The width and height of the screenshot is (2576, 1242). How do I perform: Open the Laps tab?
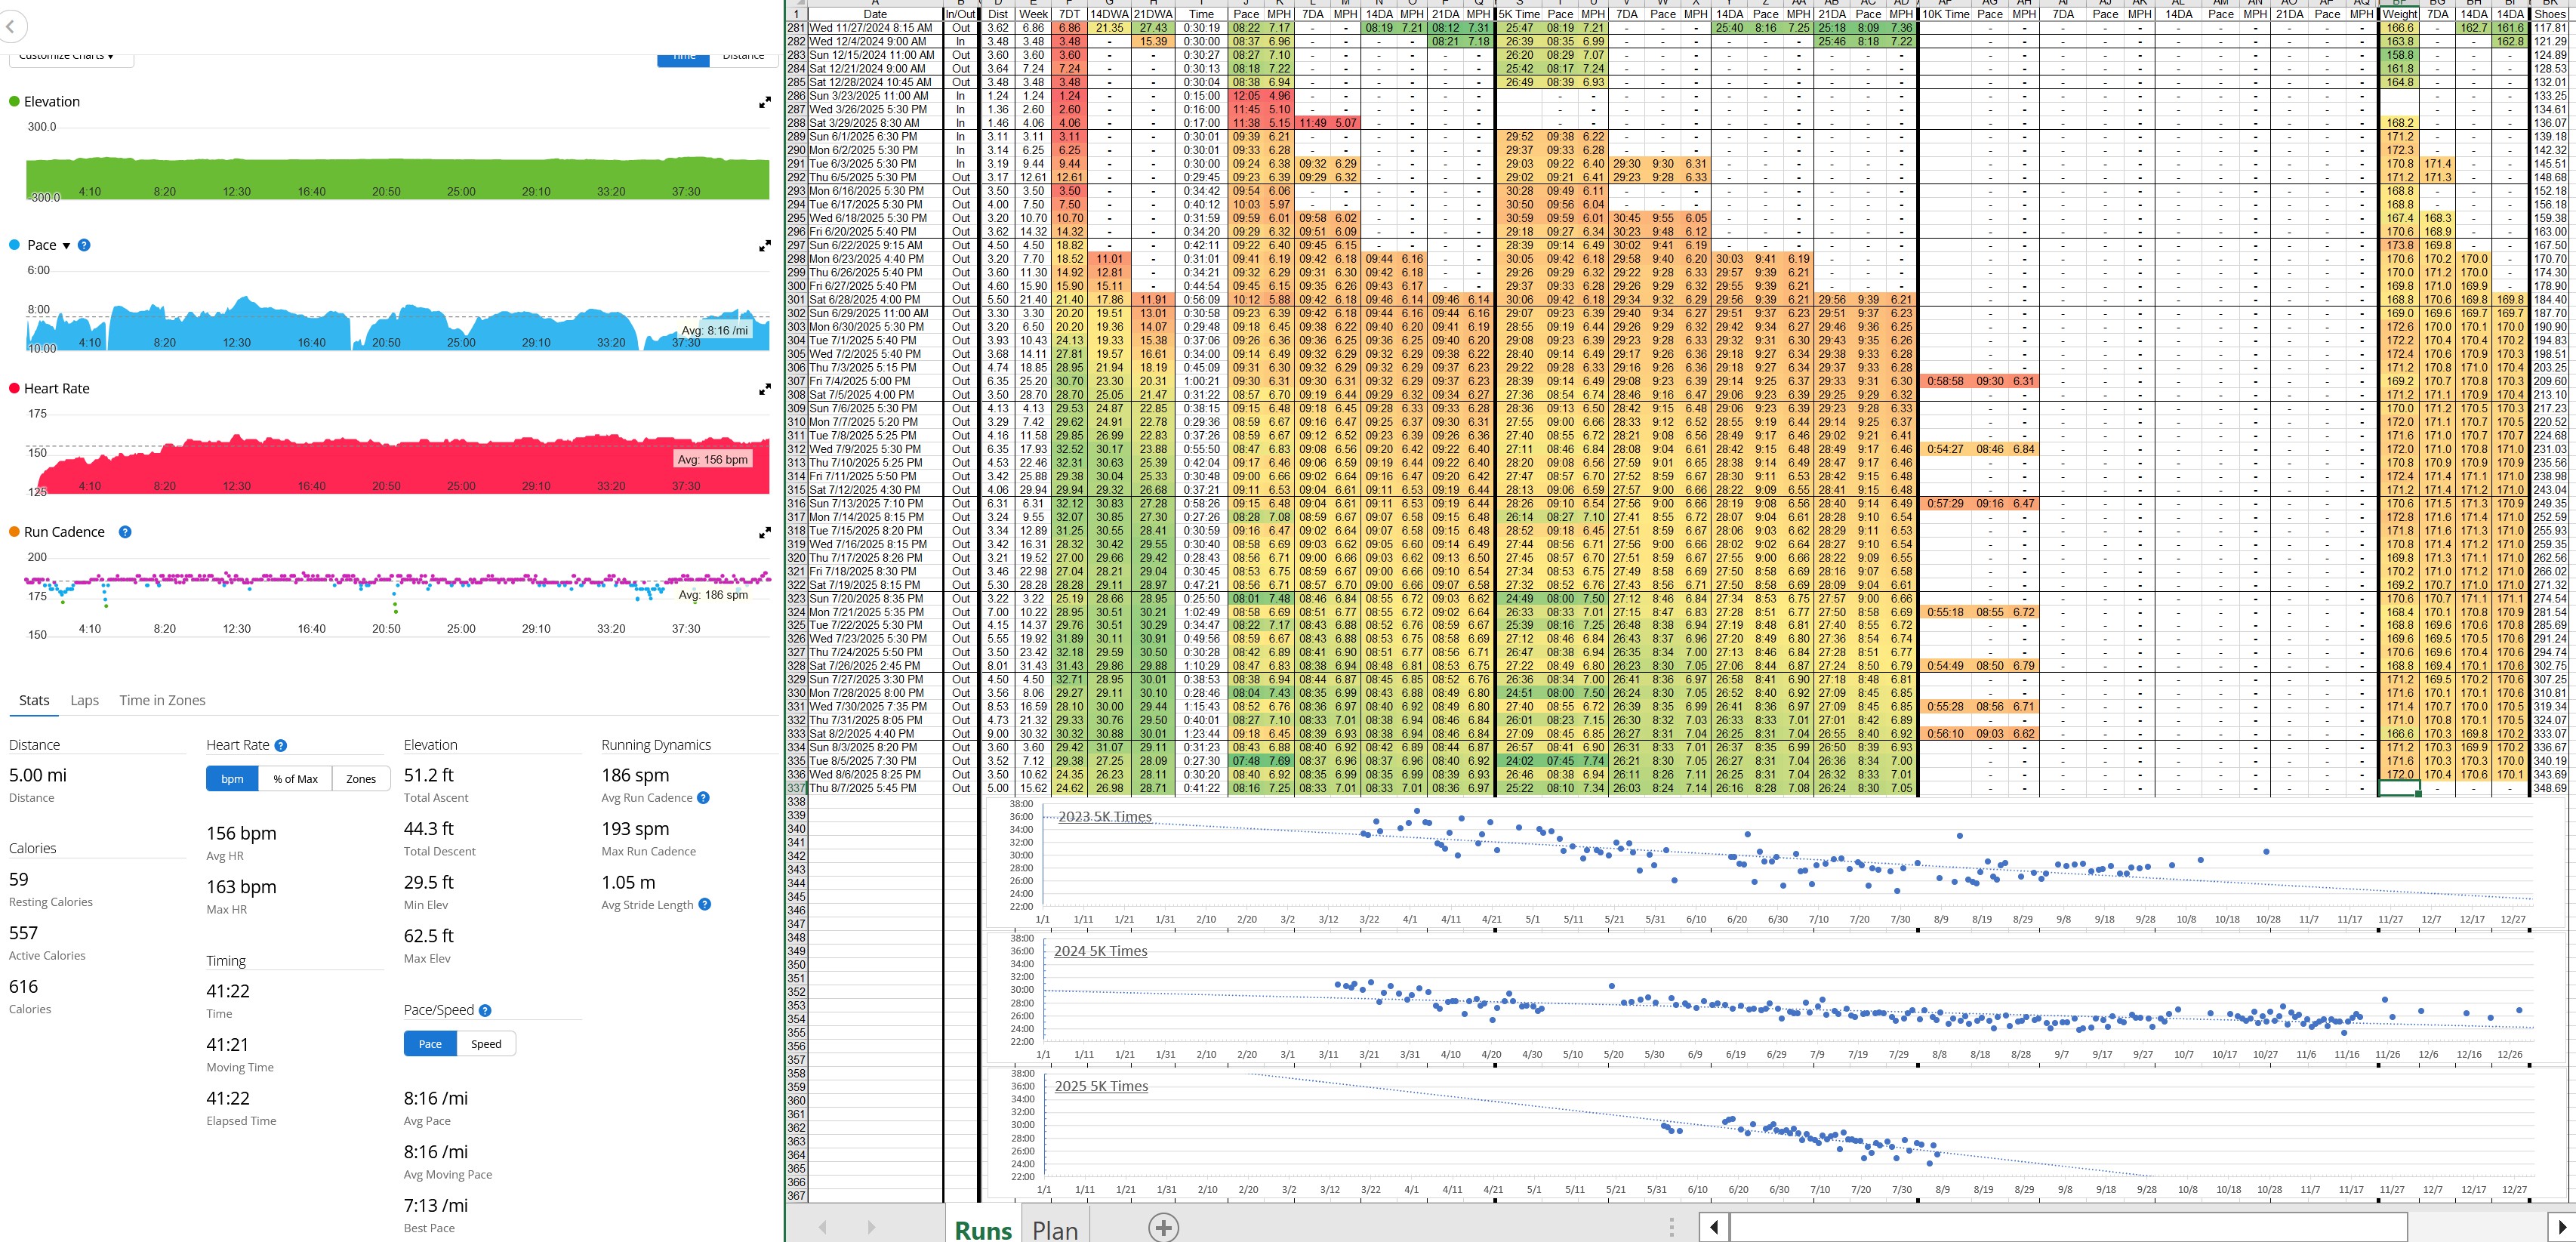84,700
